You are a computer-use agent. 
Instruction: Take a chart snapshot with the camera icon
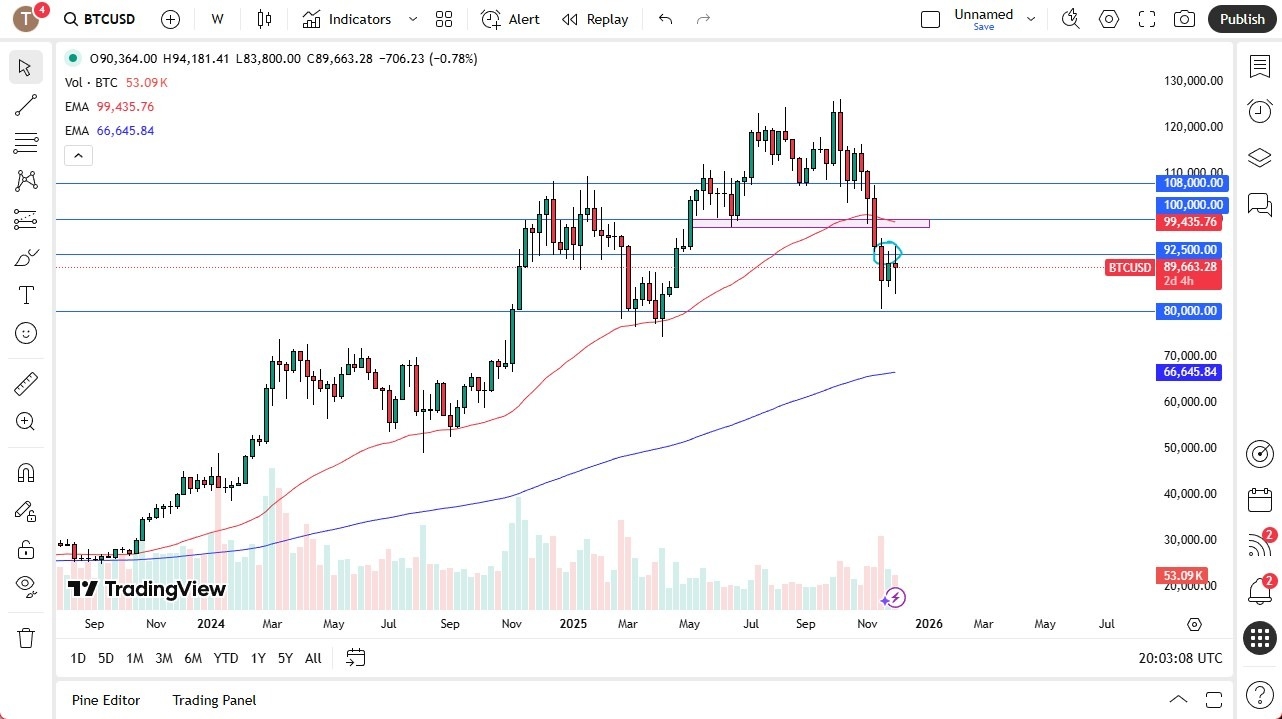[x=1184, y=18]
